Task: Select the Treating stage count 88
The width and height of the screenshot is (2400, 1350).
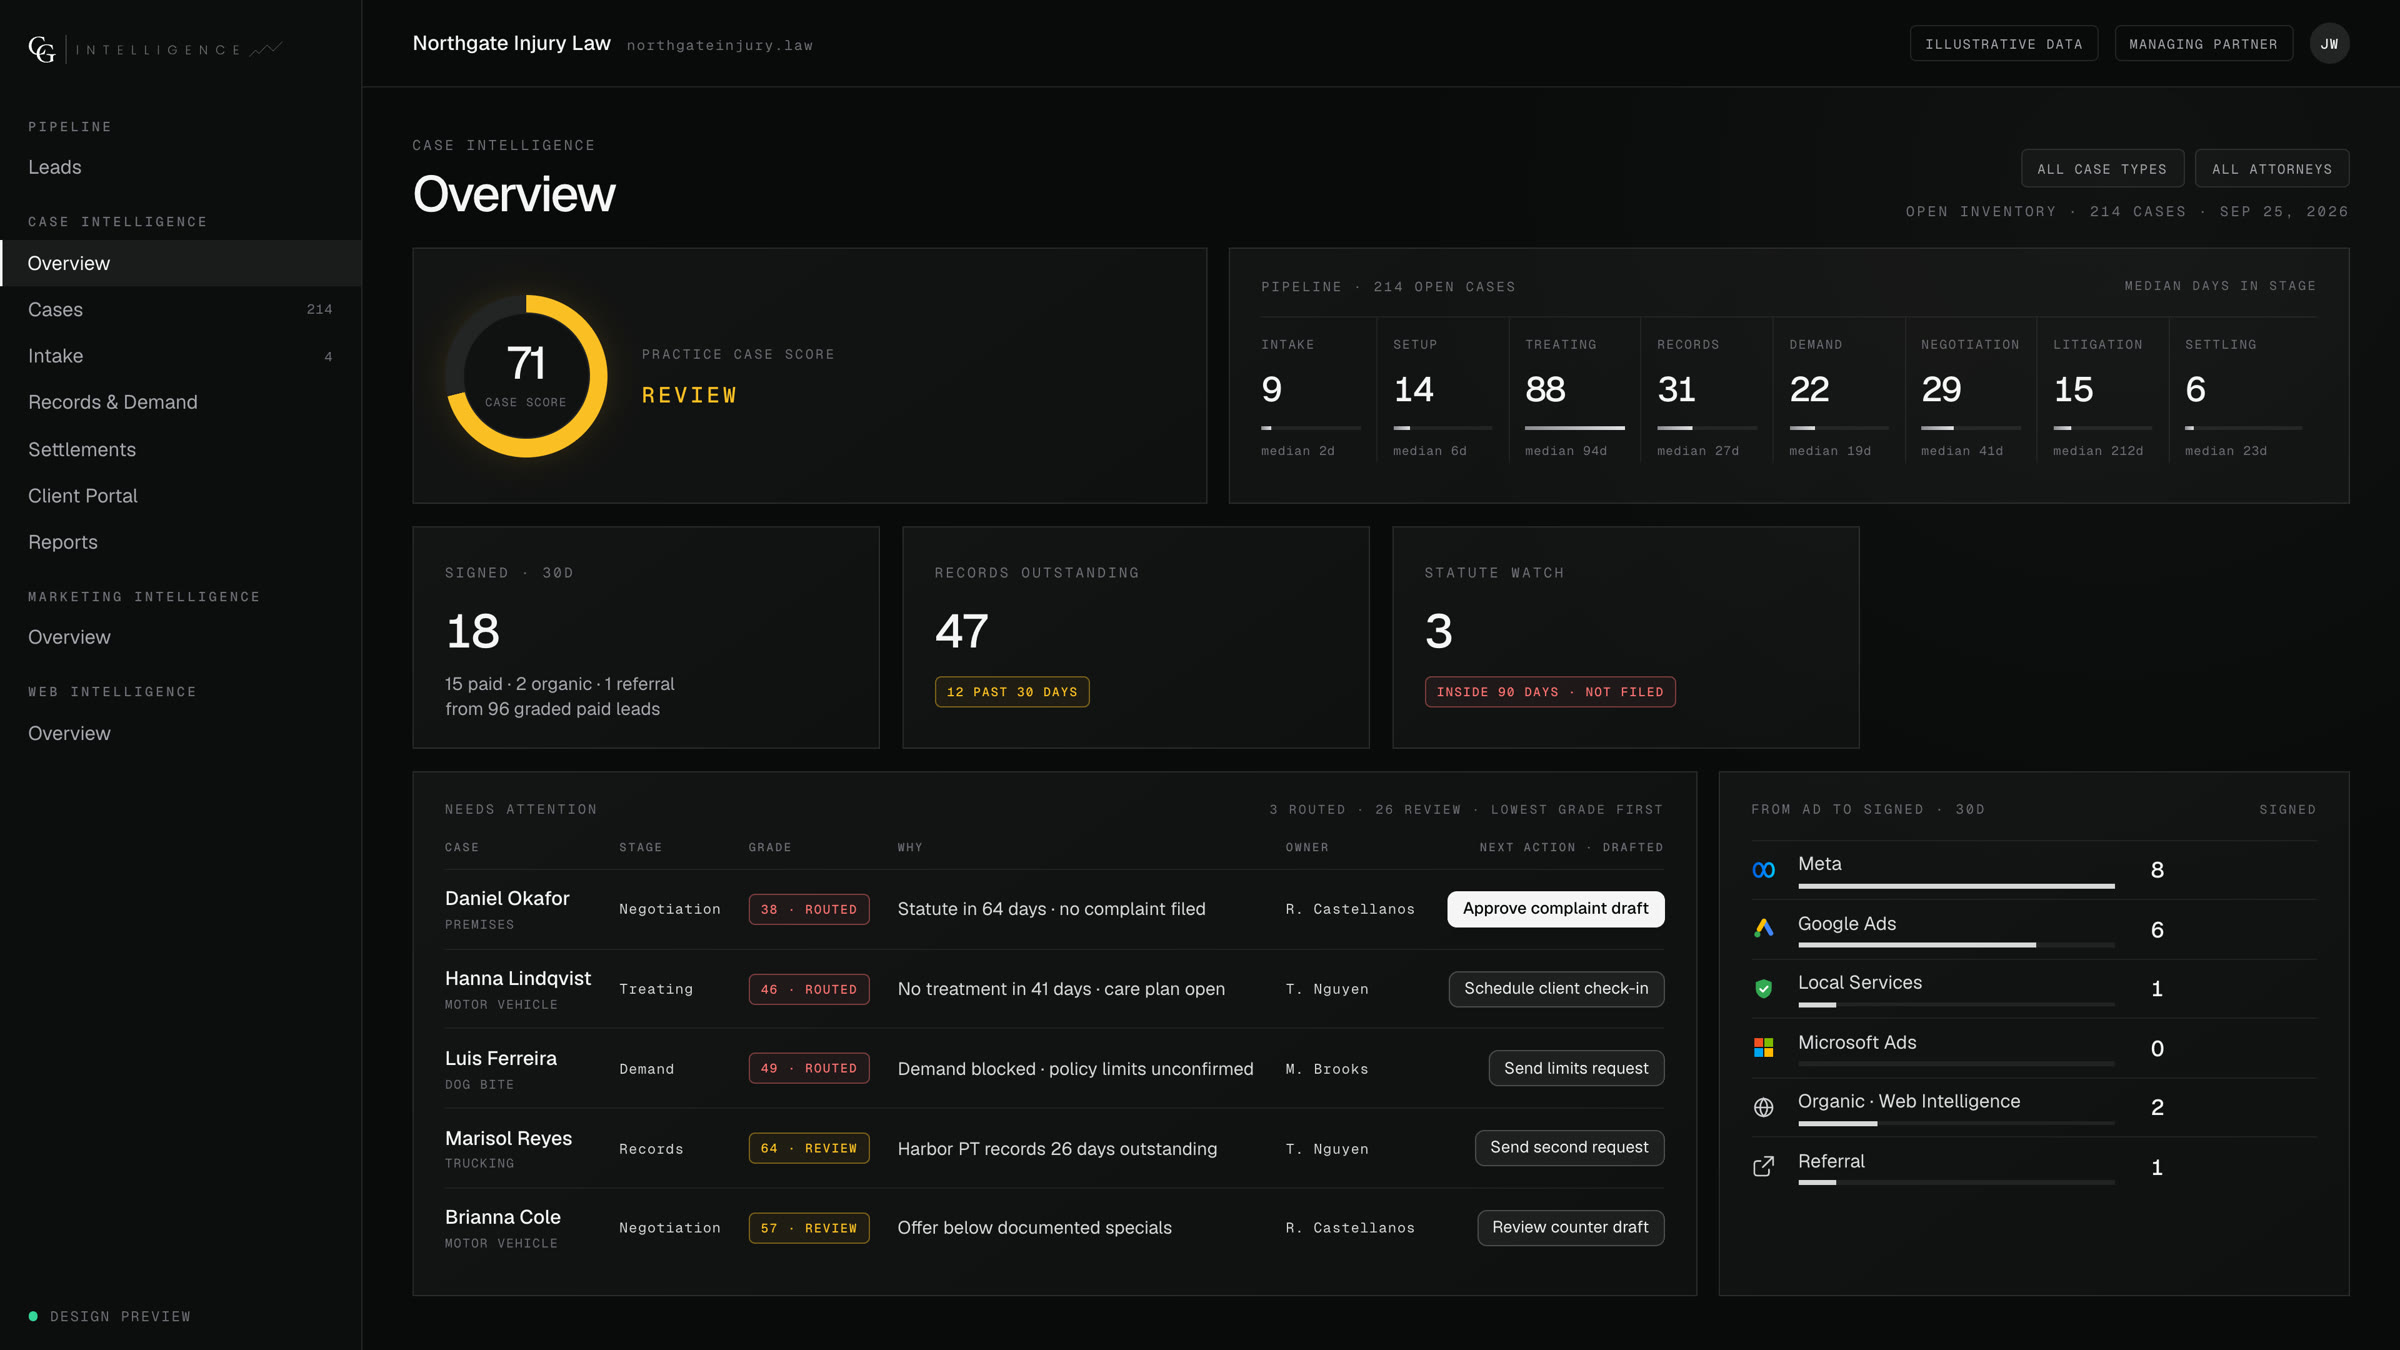Action: coord(1545,390)
